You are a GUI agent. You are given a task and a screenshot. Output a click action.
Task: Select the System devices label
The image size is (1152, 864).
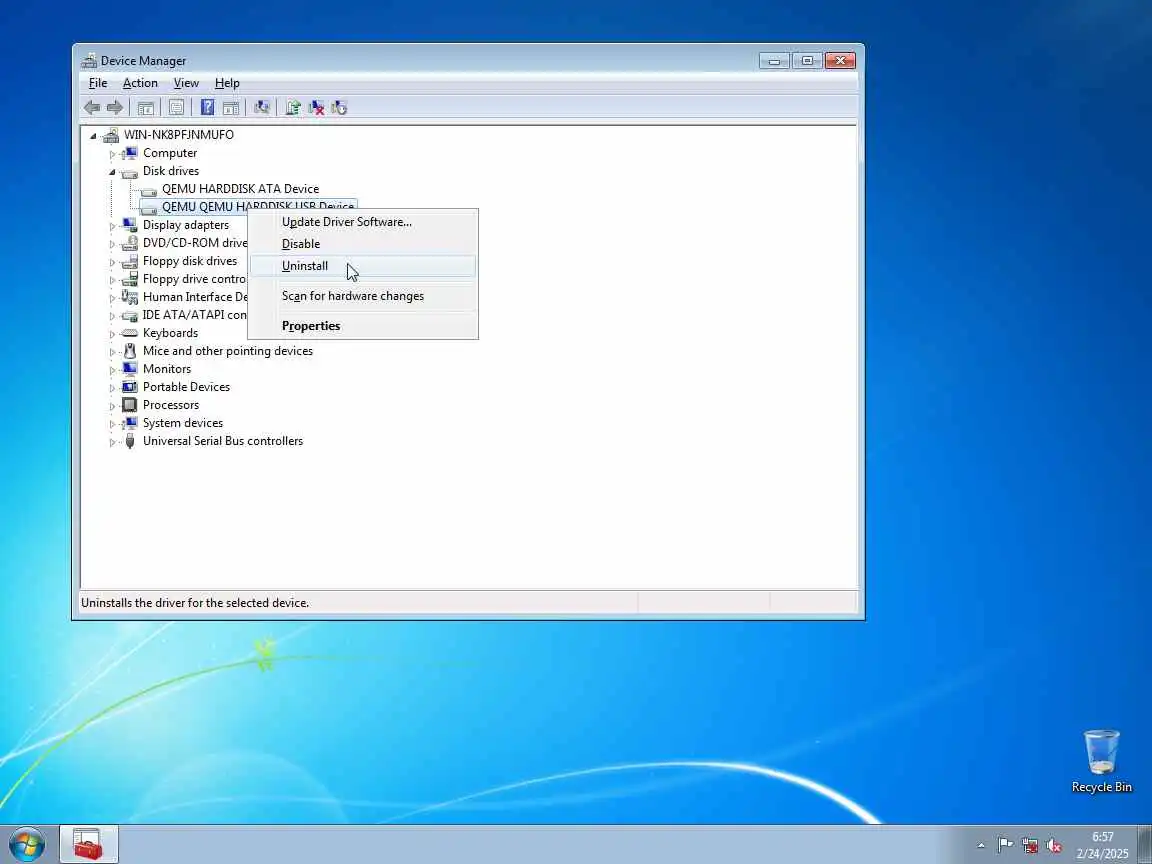pyautogui.click(x=183, y=423)
